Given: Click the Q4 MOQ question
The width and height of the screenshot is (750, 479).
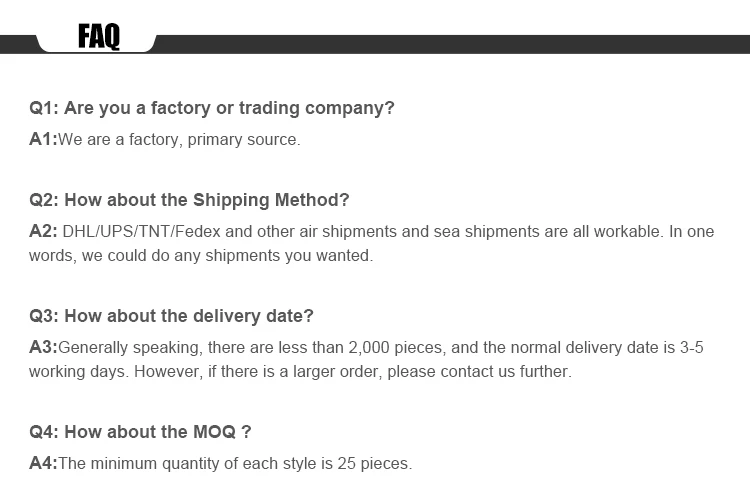Looking at the screenshot, I should 140,432.
